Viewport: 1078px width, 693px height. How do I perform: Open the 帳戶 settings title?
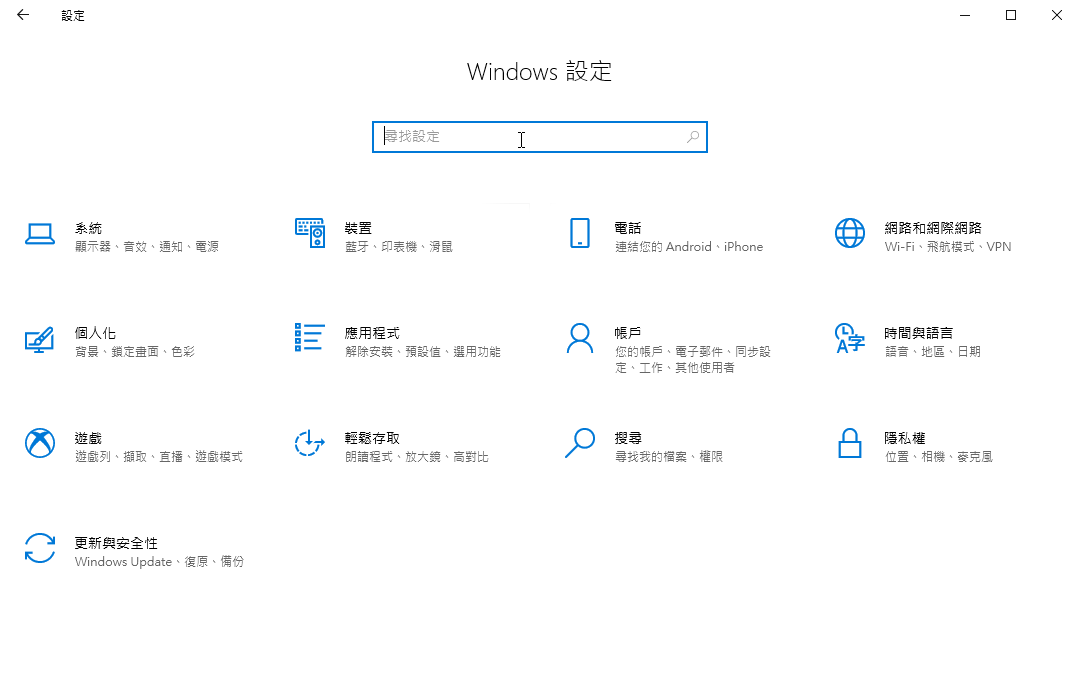(x=628, y=333)
